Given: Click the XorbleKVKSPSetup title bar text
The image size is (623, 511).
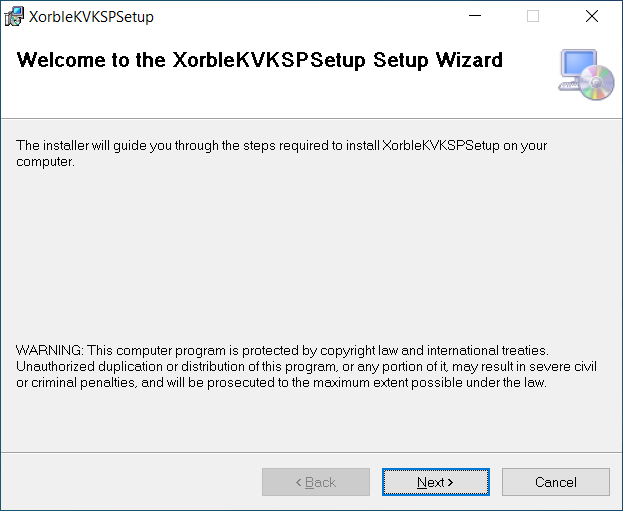Looking at the screenshot, I should (x=91, y=17).
